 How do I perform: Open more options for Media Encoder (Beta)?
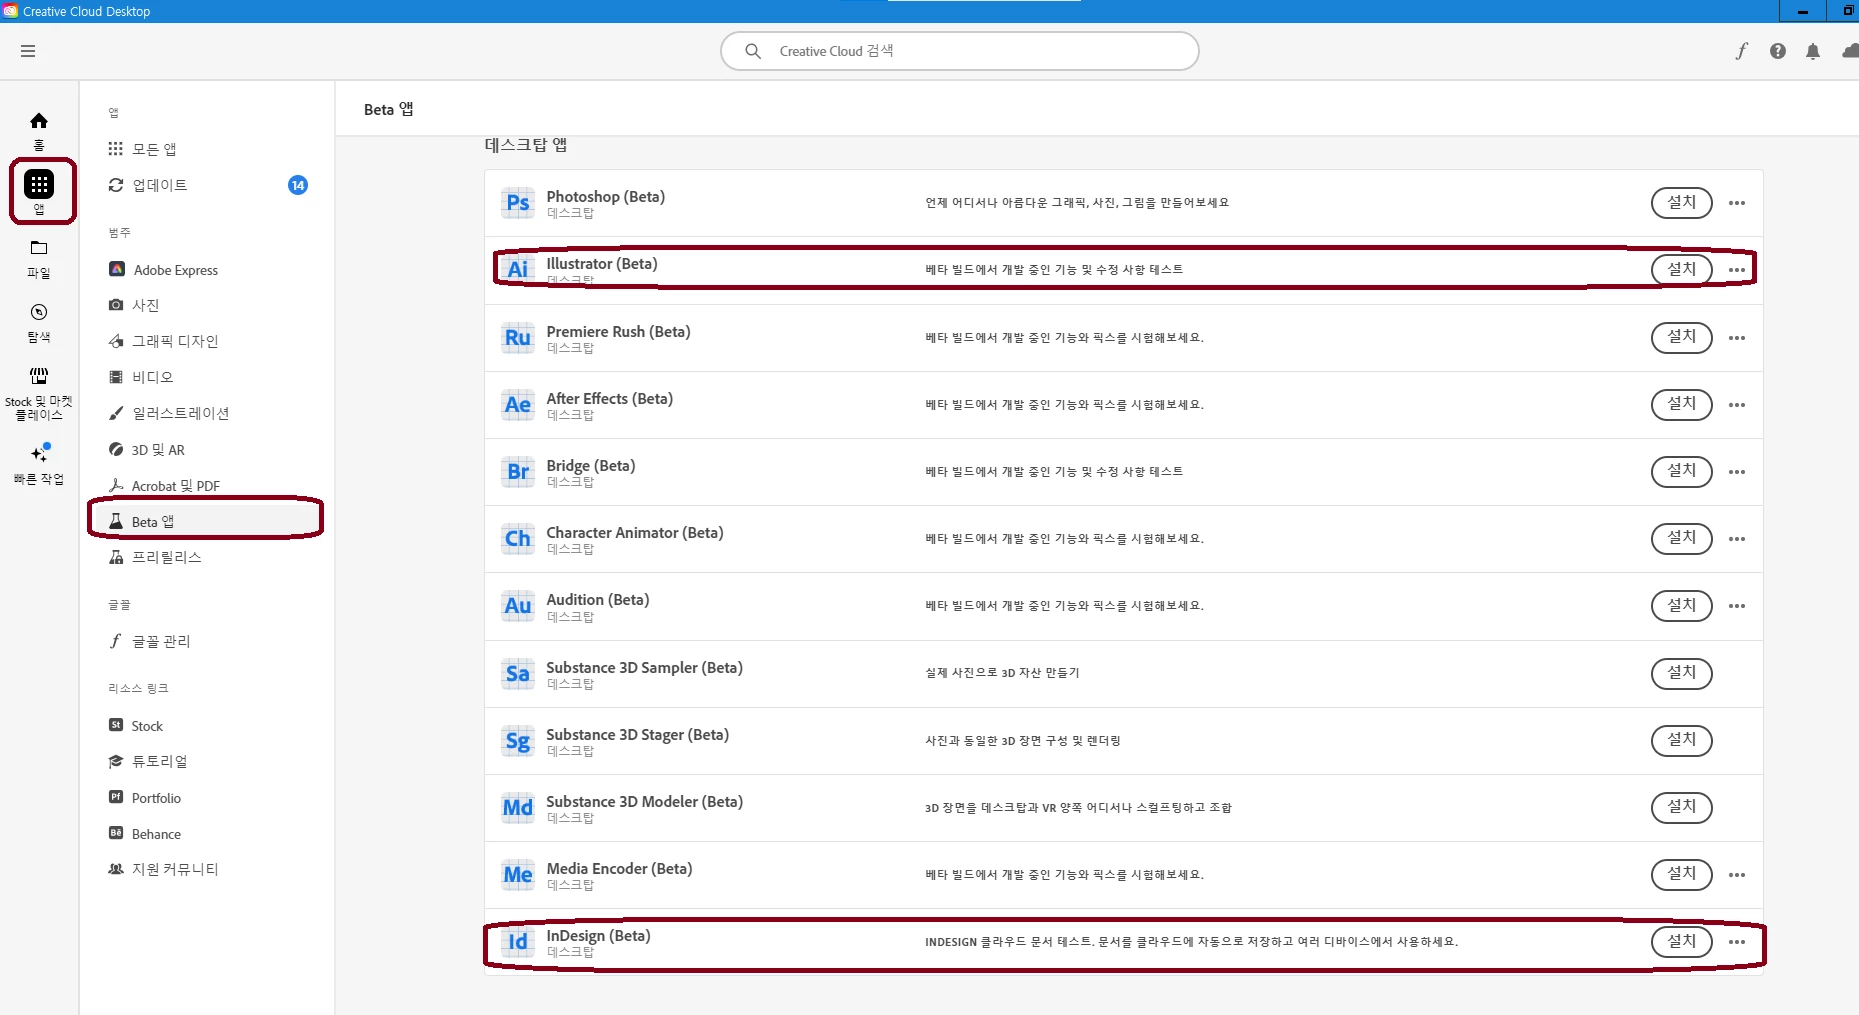point(1737,875)
